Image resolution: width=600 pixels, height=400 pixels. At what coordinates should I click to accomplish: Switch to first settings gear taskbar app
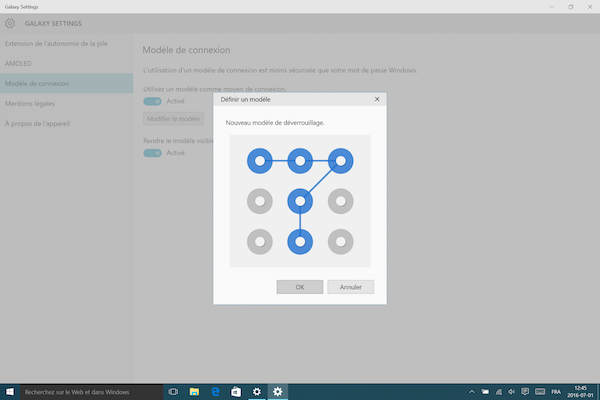point(257,392)
